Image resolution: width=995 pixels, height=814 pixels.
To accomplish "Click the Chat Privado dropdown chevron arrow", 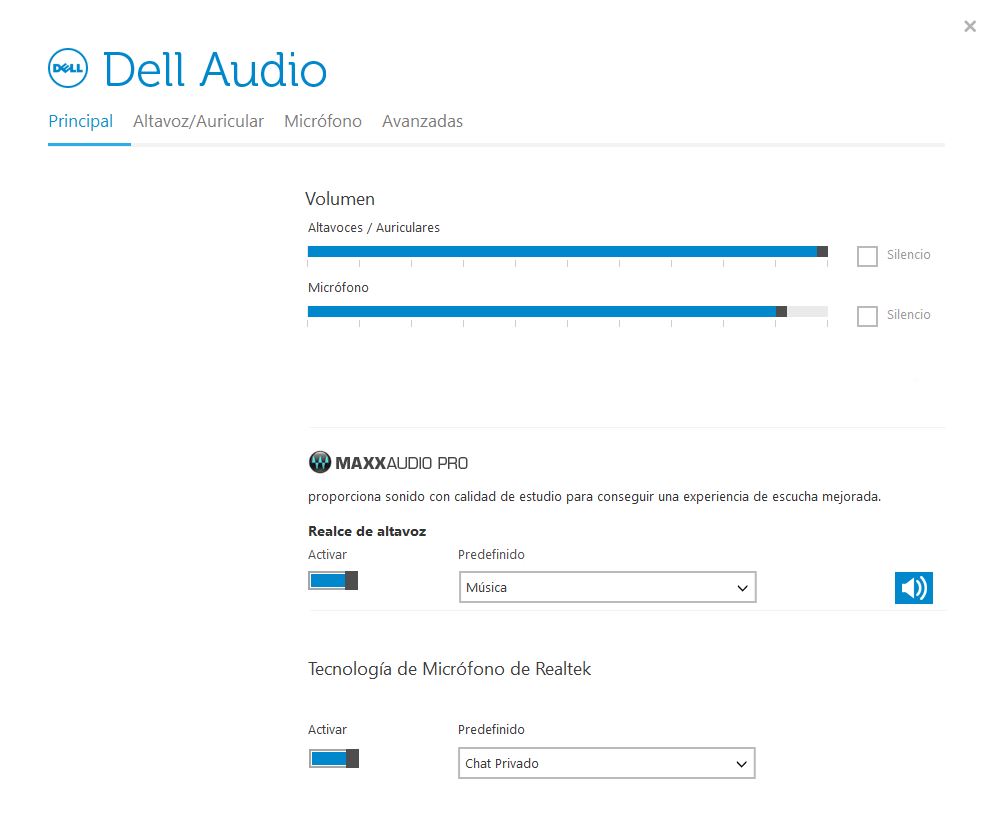I will point(741,764).
